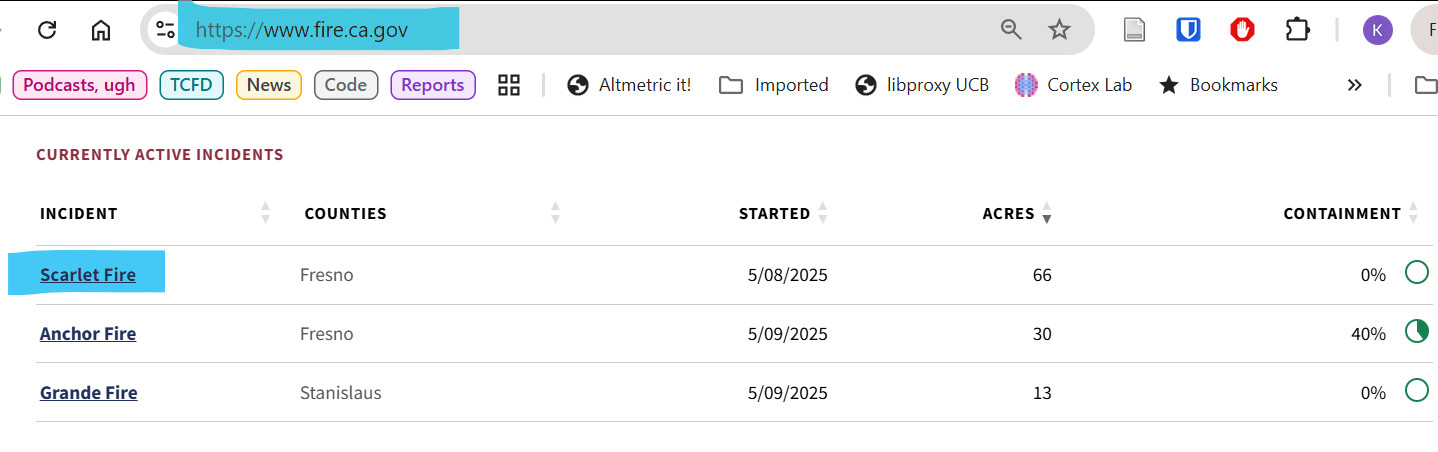
Task: Open the Grande Fire incident link
Action: point(89,393)
